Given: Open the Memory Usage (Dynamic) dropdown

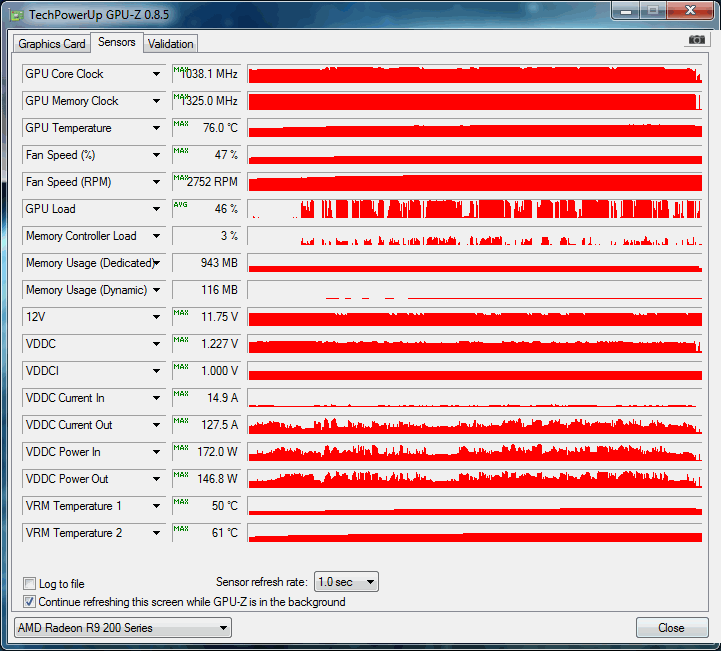Looking at the screenshot, I should pos(156,290).
